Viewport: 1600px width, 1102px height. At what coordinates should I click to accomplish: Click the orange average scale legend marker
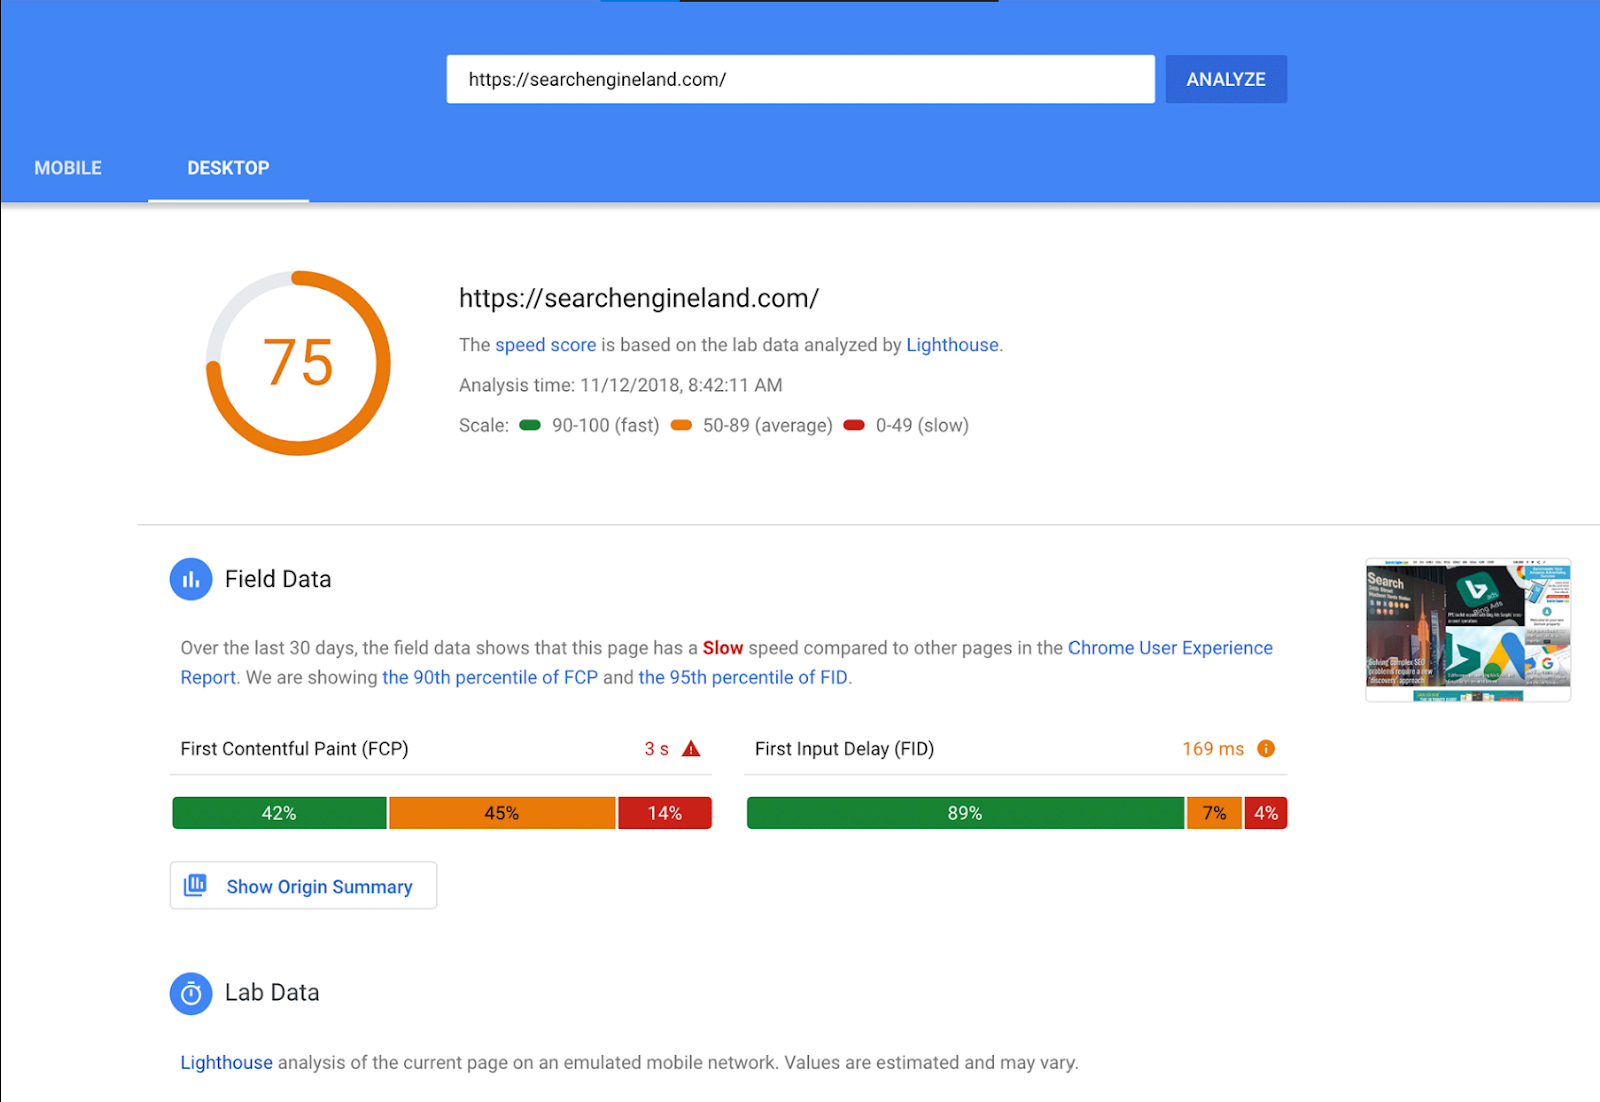coord(681,425)
